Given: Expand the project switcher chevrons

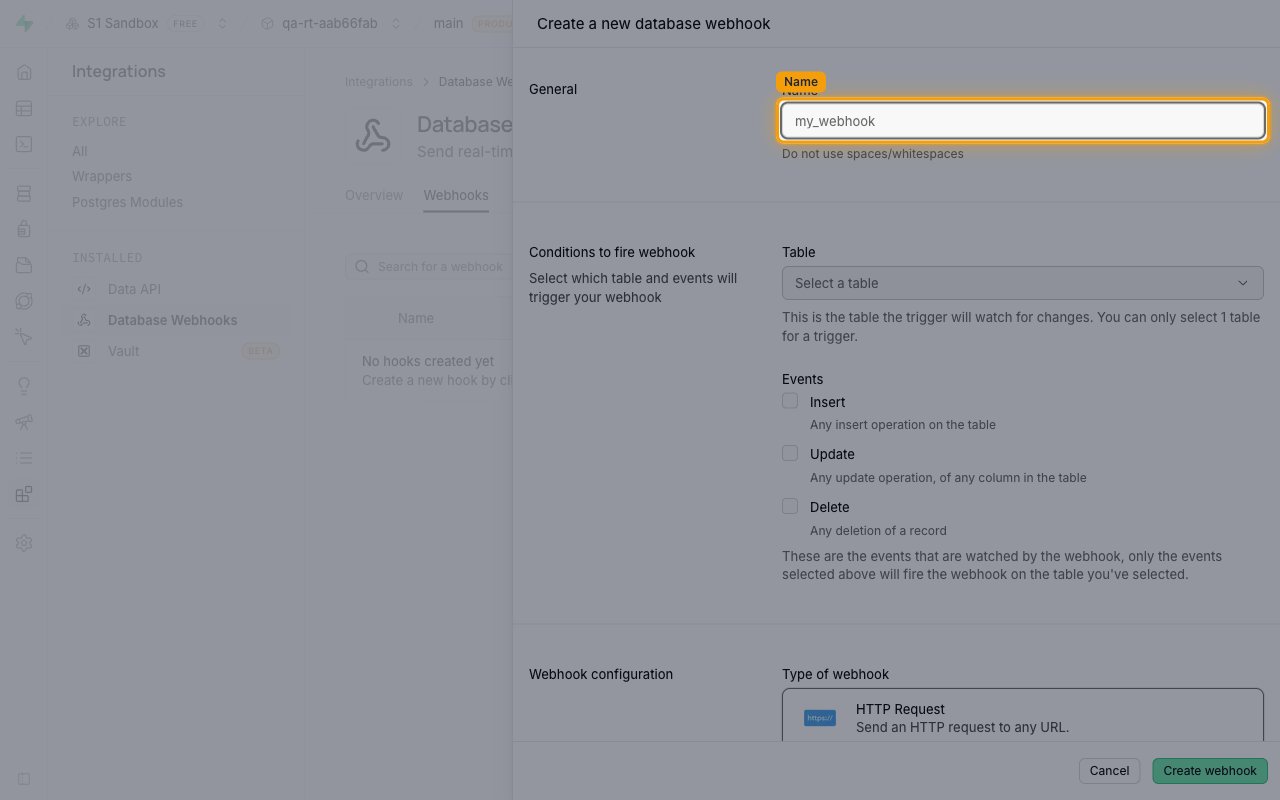Looking at the screenshot, I should [x=396, y=23].
